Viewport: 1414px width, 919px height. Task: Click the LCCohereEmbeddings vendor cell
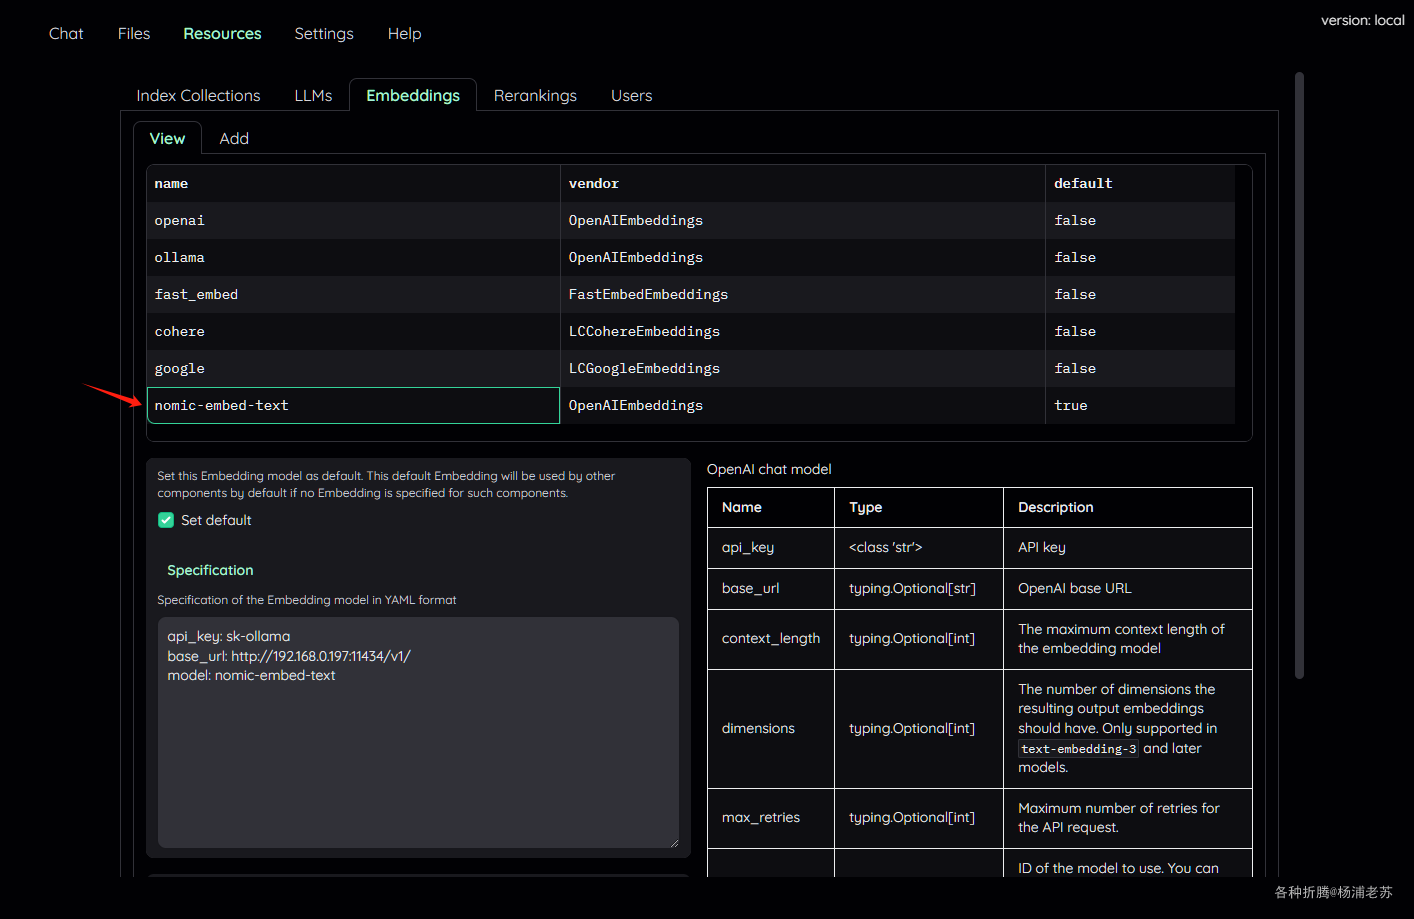803,332
